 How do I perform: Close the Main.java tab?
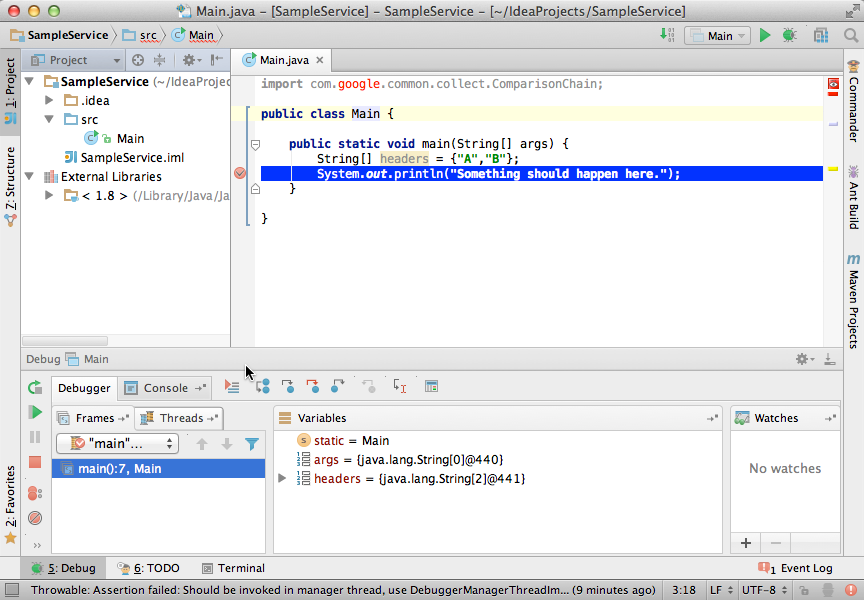coord(320,60)
